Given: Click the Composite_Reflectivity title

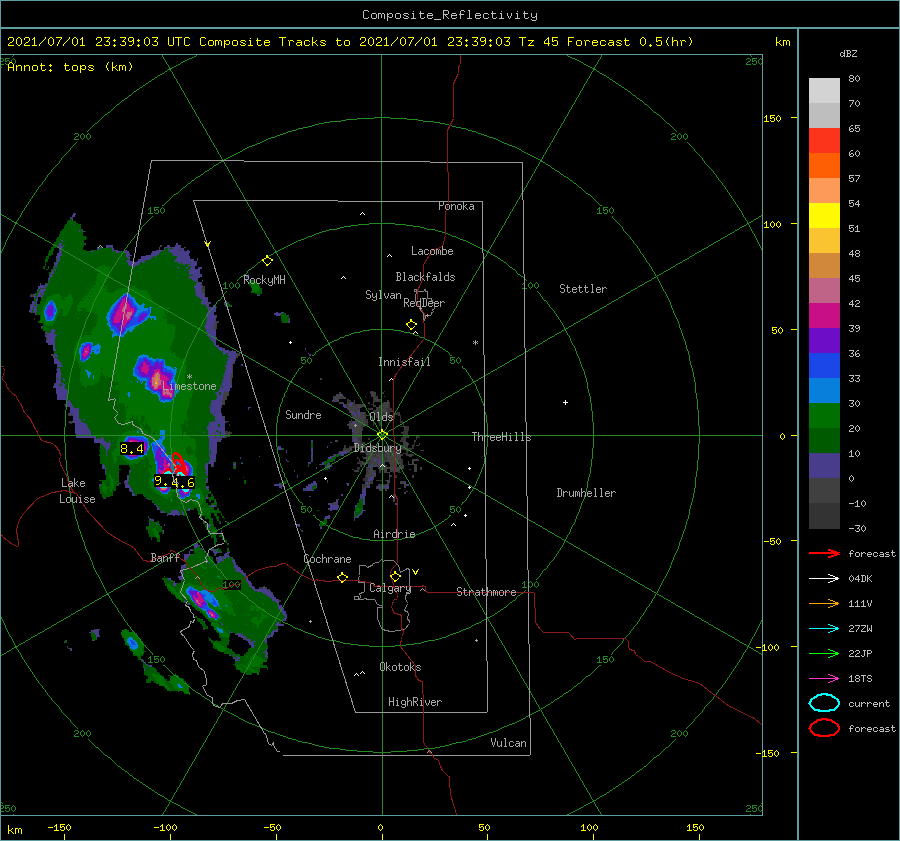Looking at the screenshot, I should point(450,15).
